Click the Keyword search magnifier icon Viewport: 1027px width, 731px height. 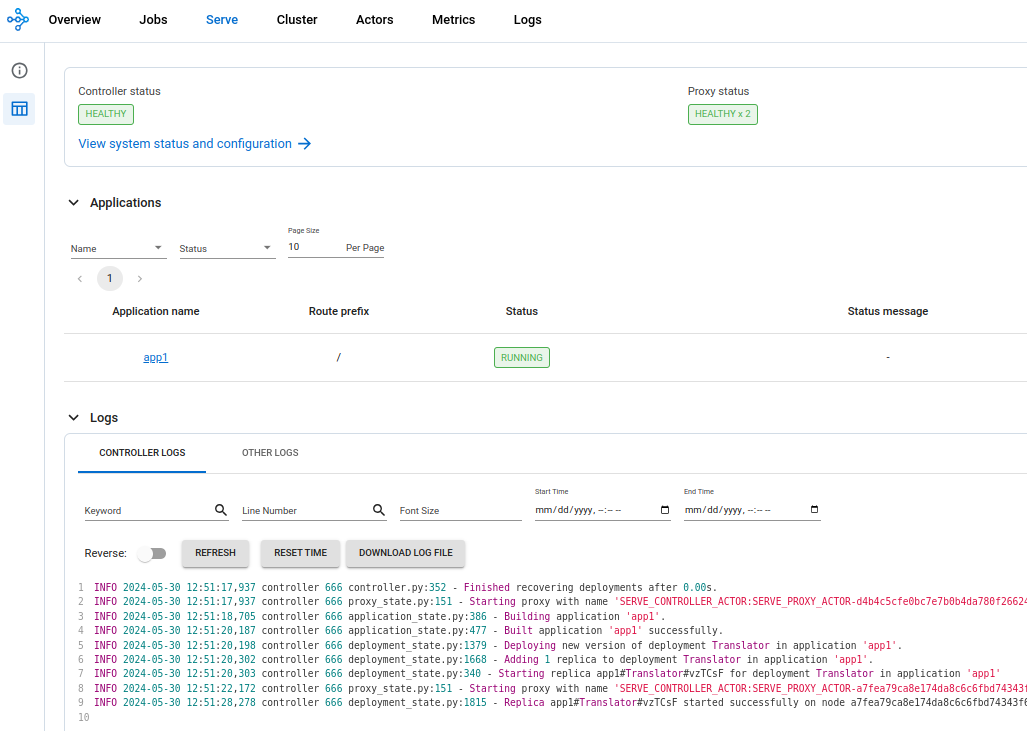(221, 510)
